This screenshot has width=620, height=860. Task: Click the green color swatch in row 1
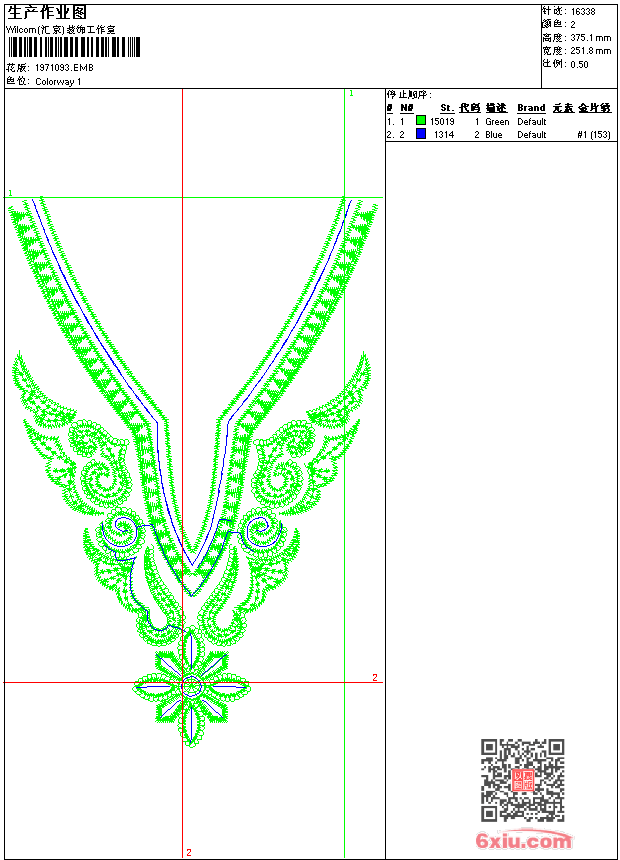421,120
